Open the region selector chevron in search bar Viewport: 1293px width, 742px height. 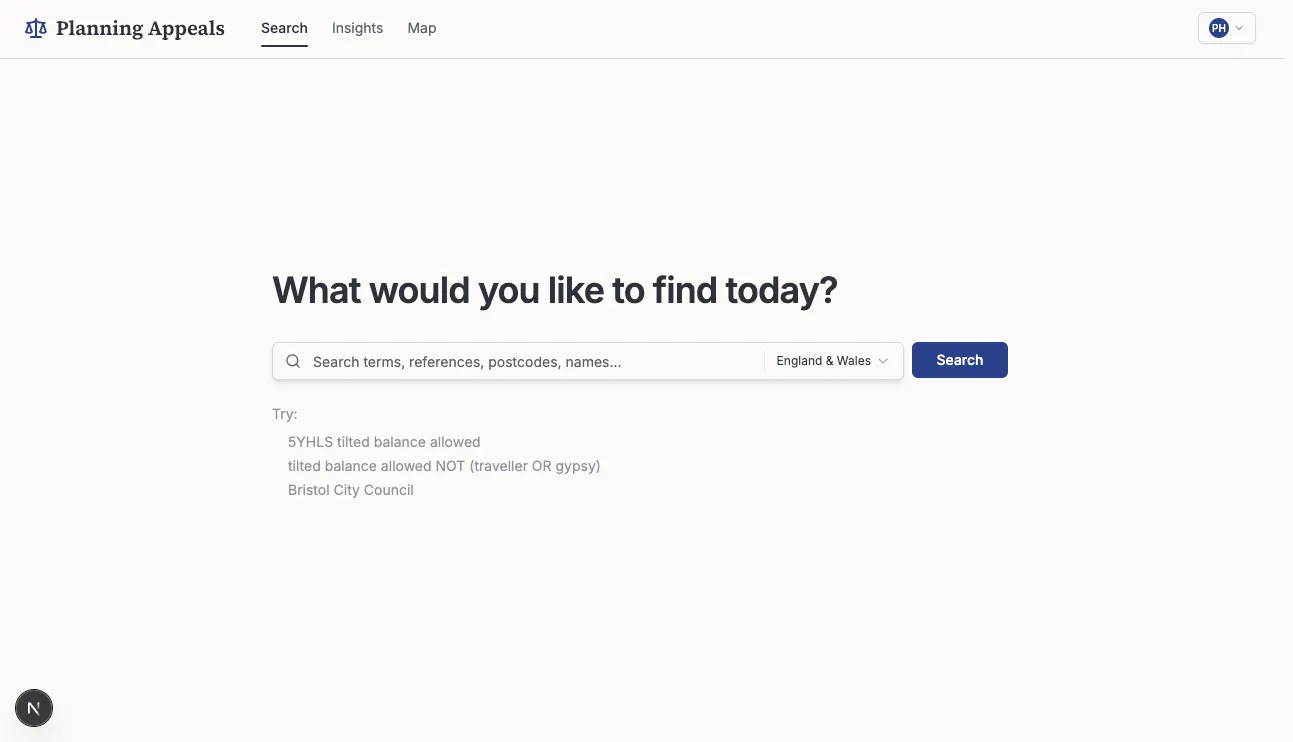point(883,361)
